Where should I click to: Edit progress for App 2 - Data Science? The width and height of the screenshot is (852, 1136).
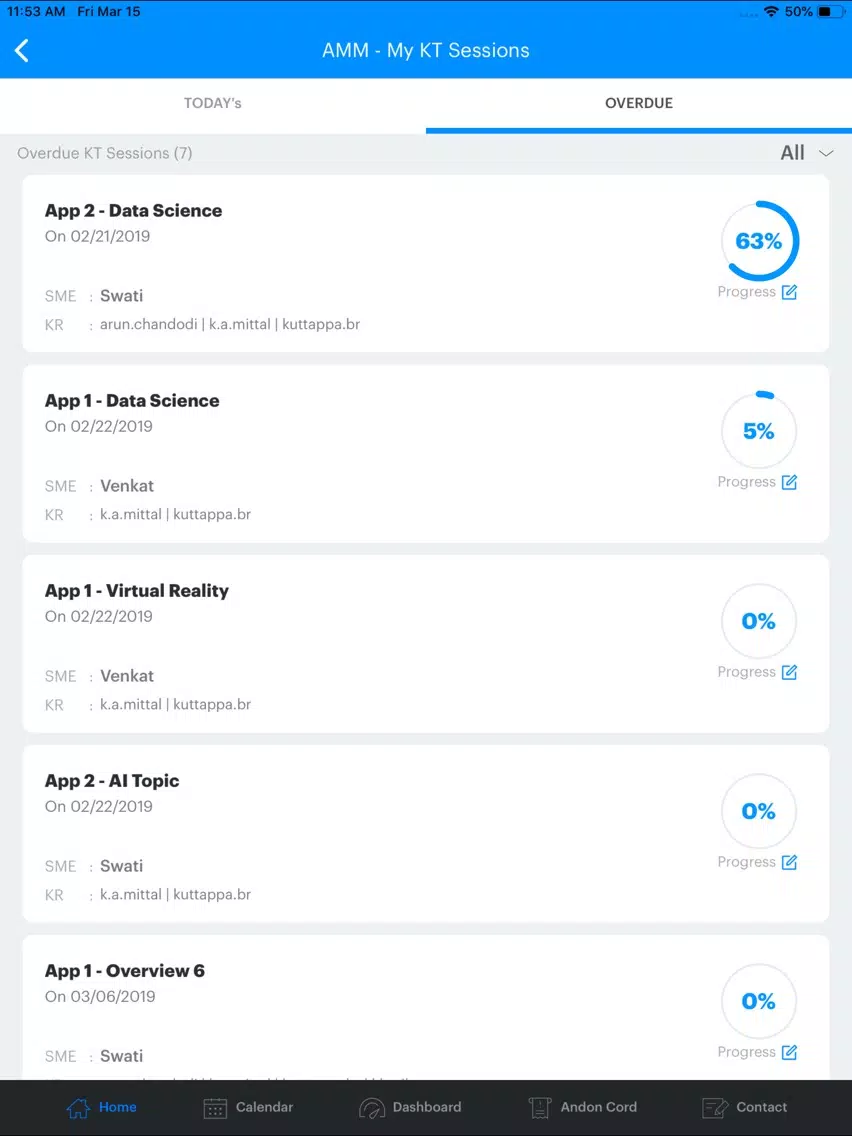point(789,292)
